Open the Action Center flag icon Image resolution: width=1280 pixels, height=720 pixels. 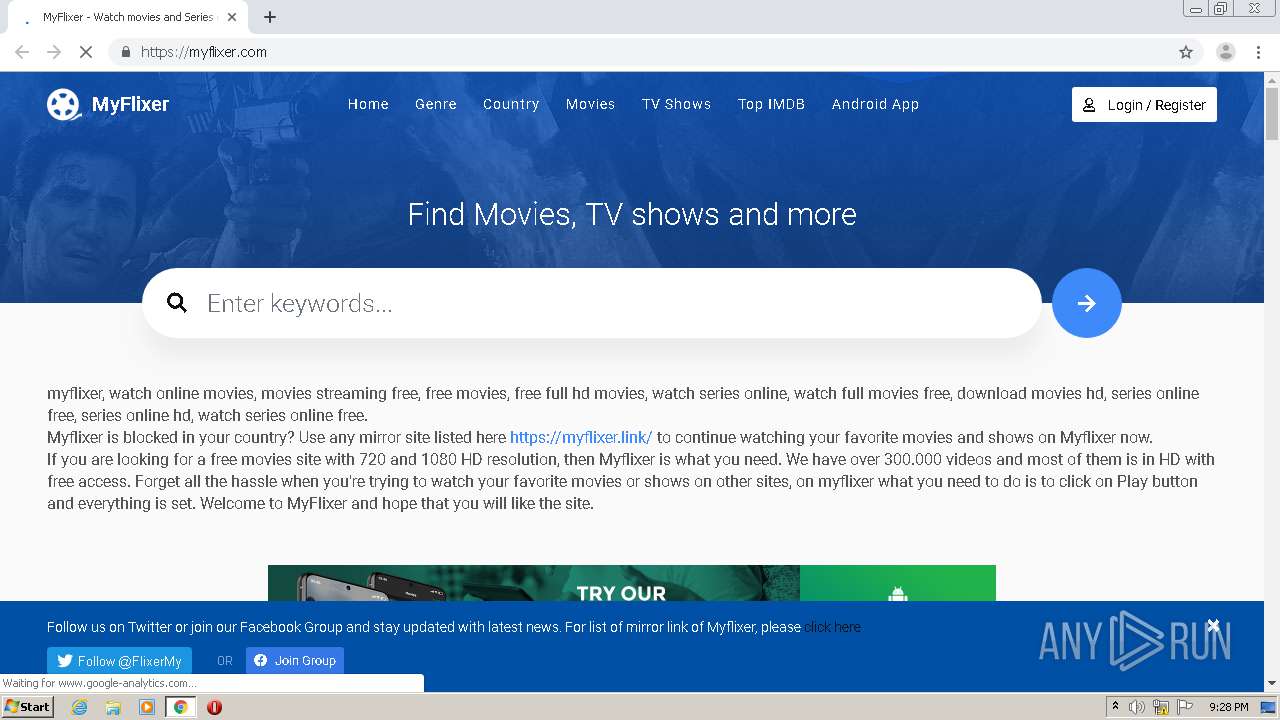point(1185,707)
